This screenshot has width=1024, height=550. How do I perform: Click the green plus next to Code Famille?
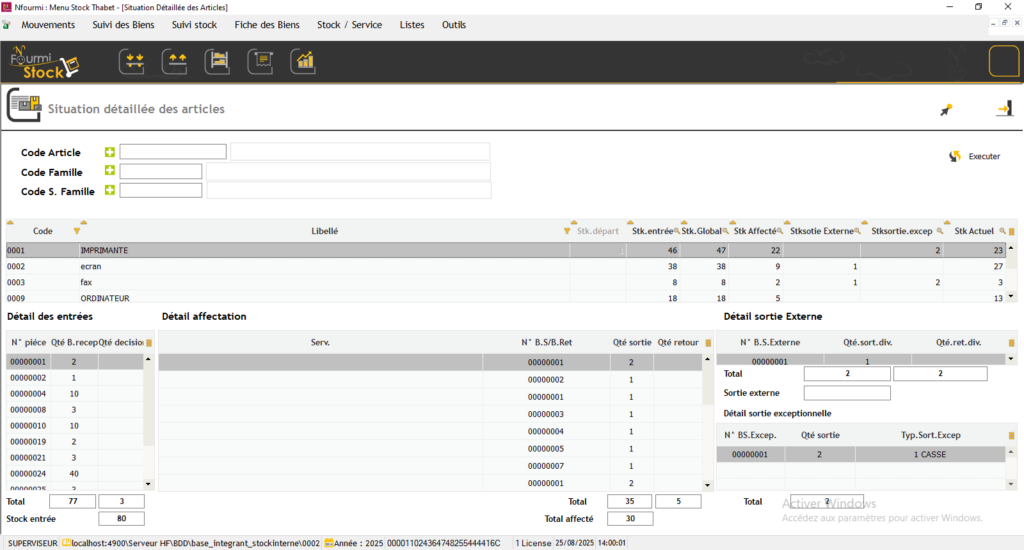[110, 171]
